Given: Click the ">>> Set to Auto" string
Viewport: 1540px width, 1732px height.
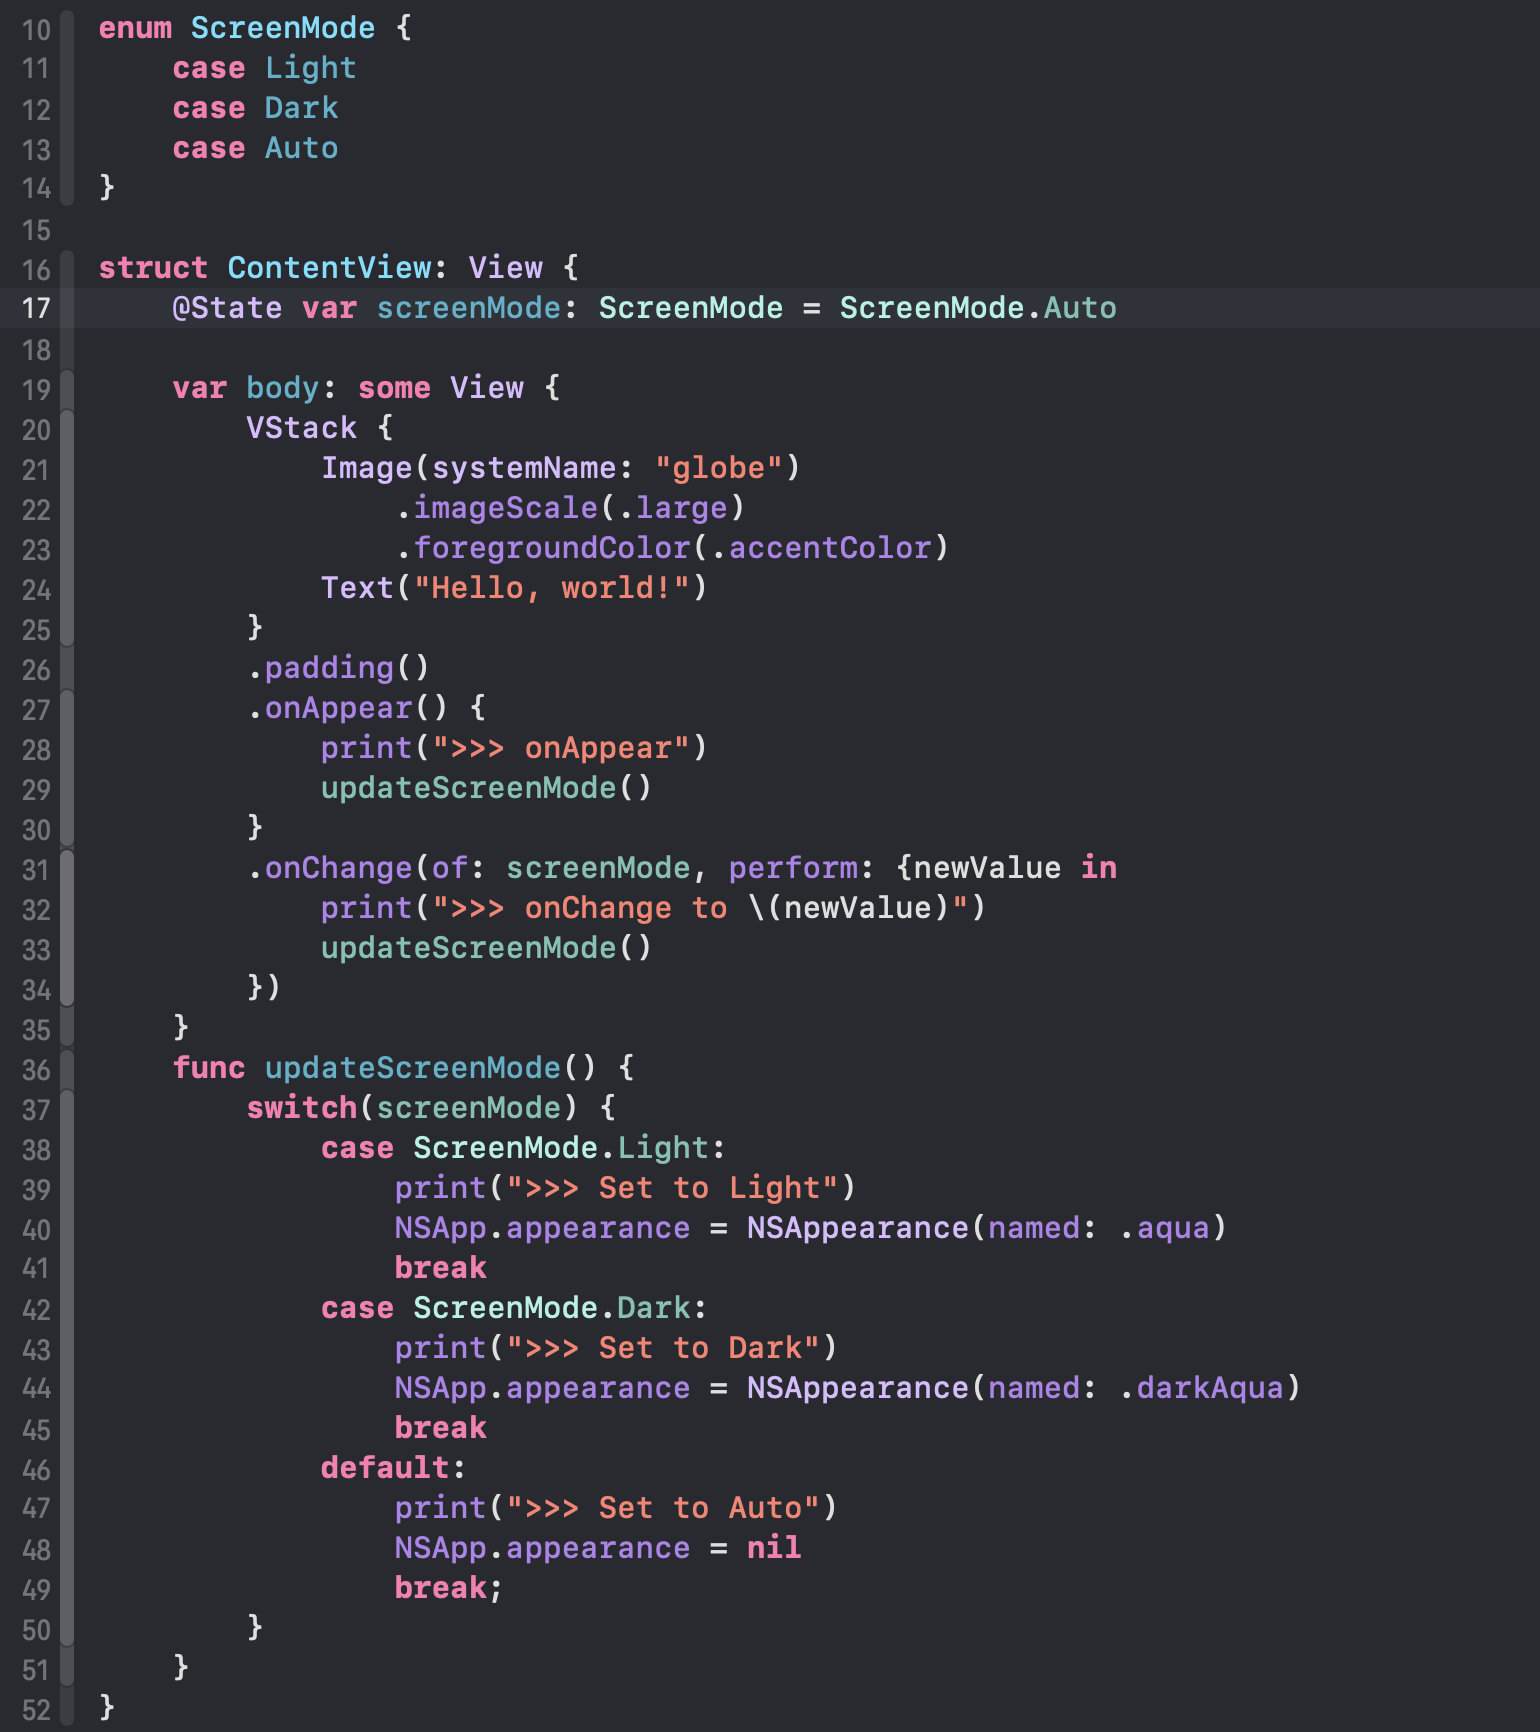Looking at the screenshot, I should point(663,1508).
